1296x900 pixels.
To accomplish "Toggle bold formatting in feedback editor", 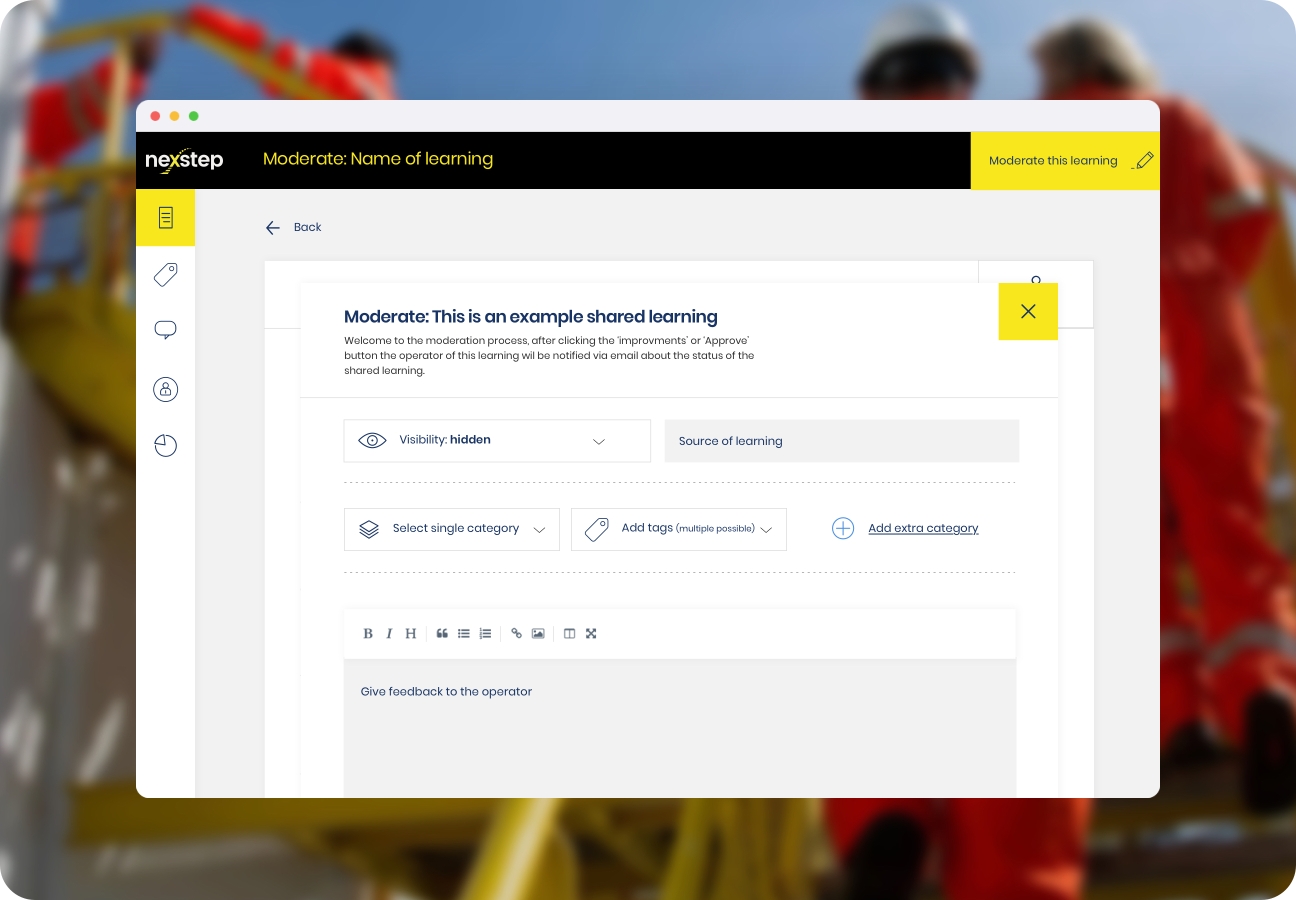I will [x=368, y=633].
